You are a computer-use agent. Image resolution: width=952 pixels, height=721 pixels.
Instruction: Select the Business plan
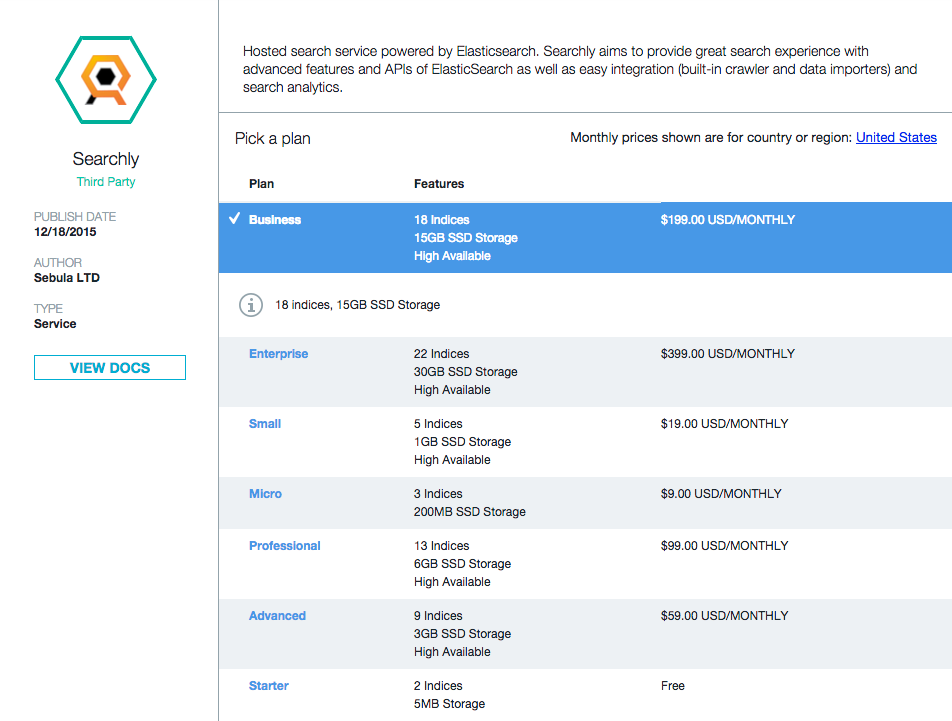pyautogui.click(x=275, y=220)
